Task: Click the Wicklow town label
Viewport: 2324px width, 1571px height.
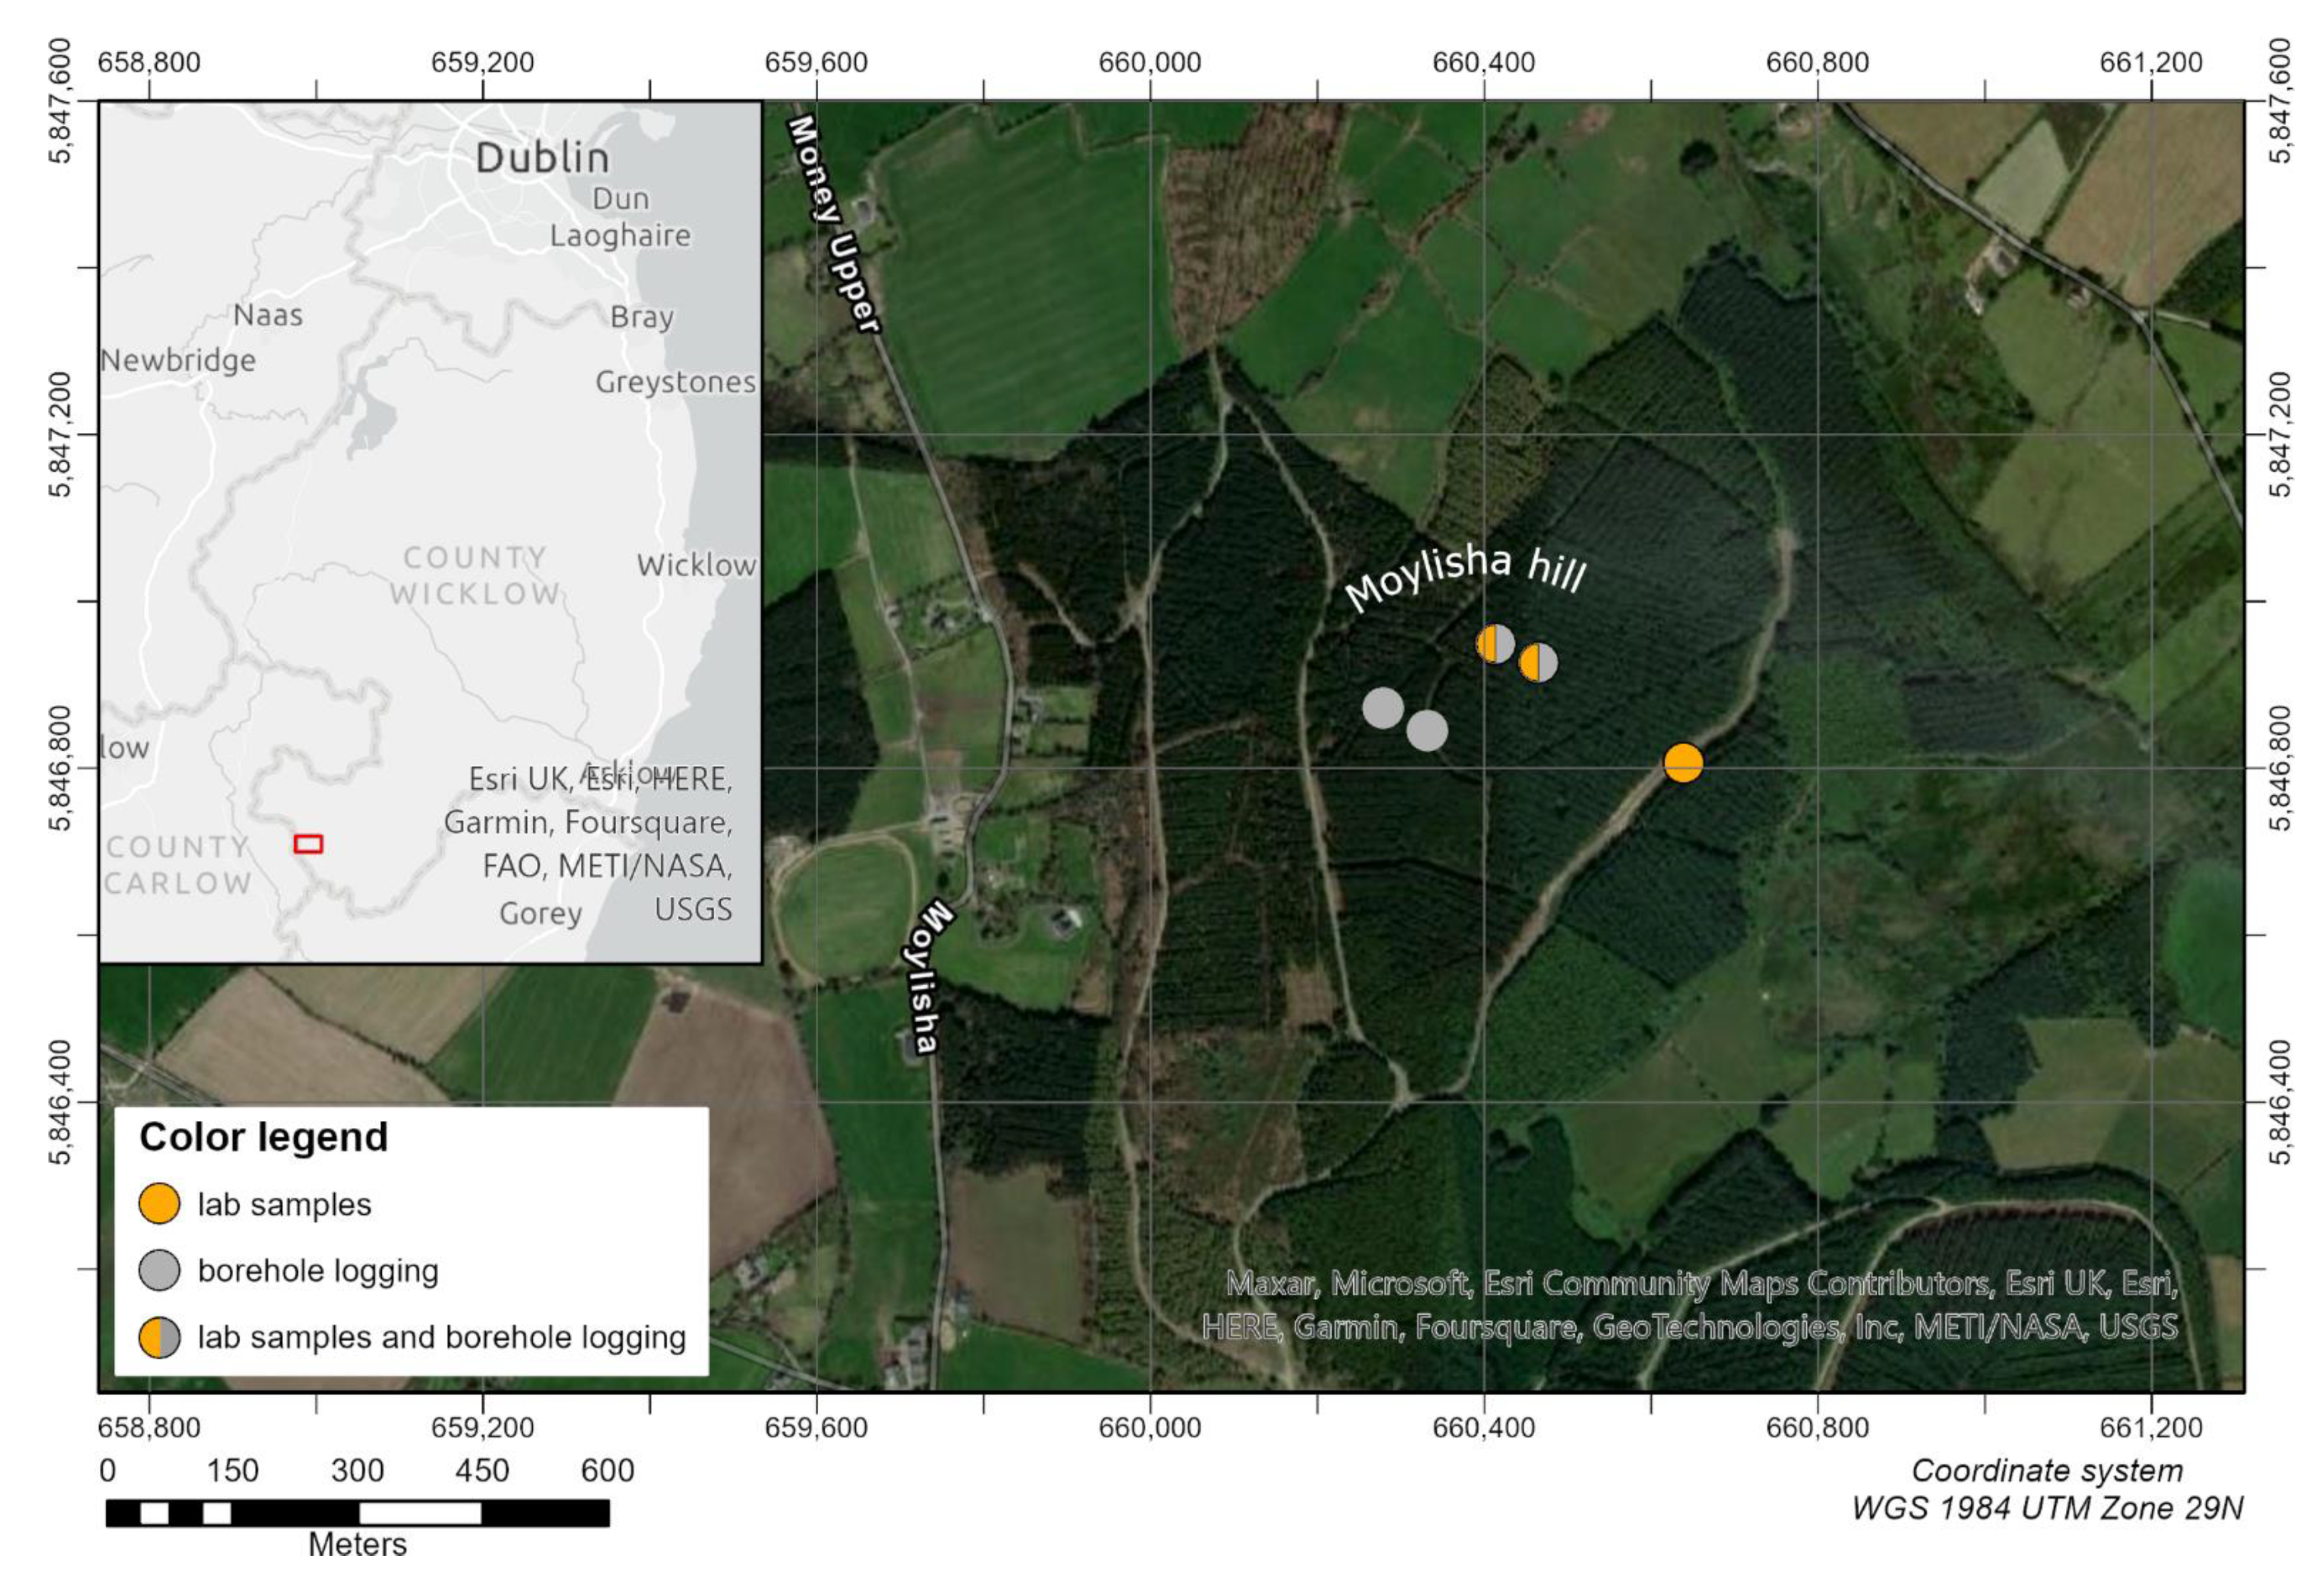Action: point(696,565)
